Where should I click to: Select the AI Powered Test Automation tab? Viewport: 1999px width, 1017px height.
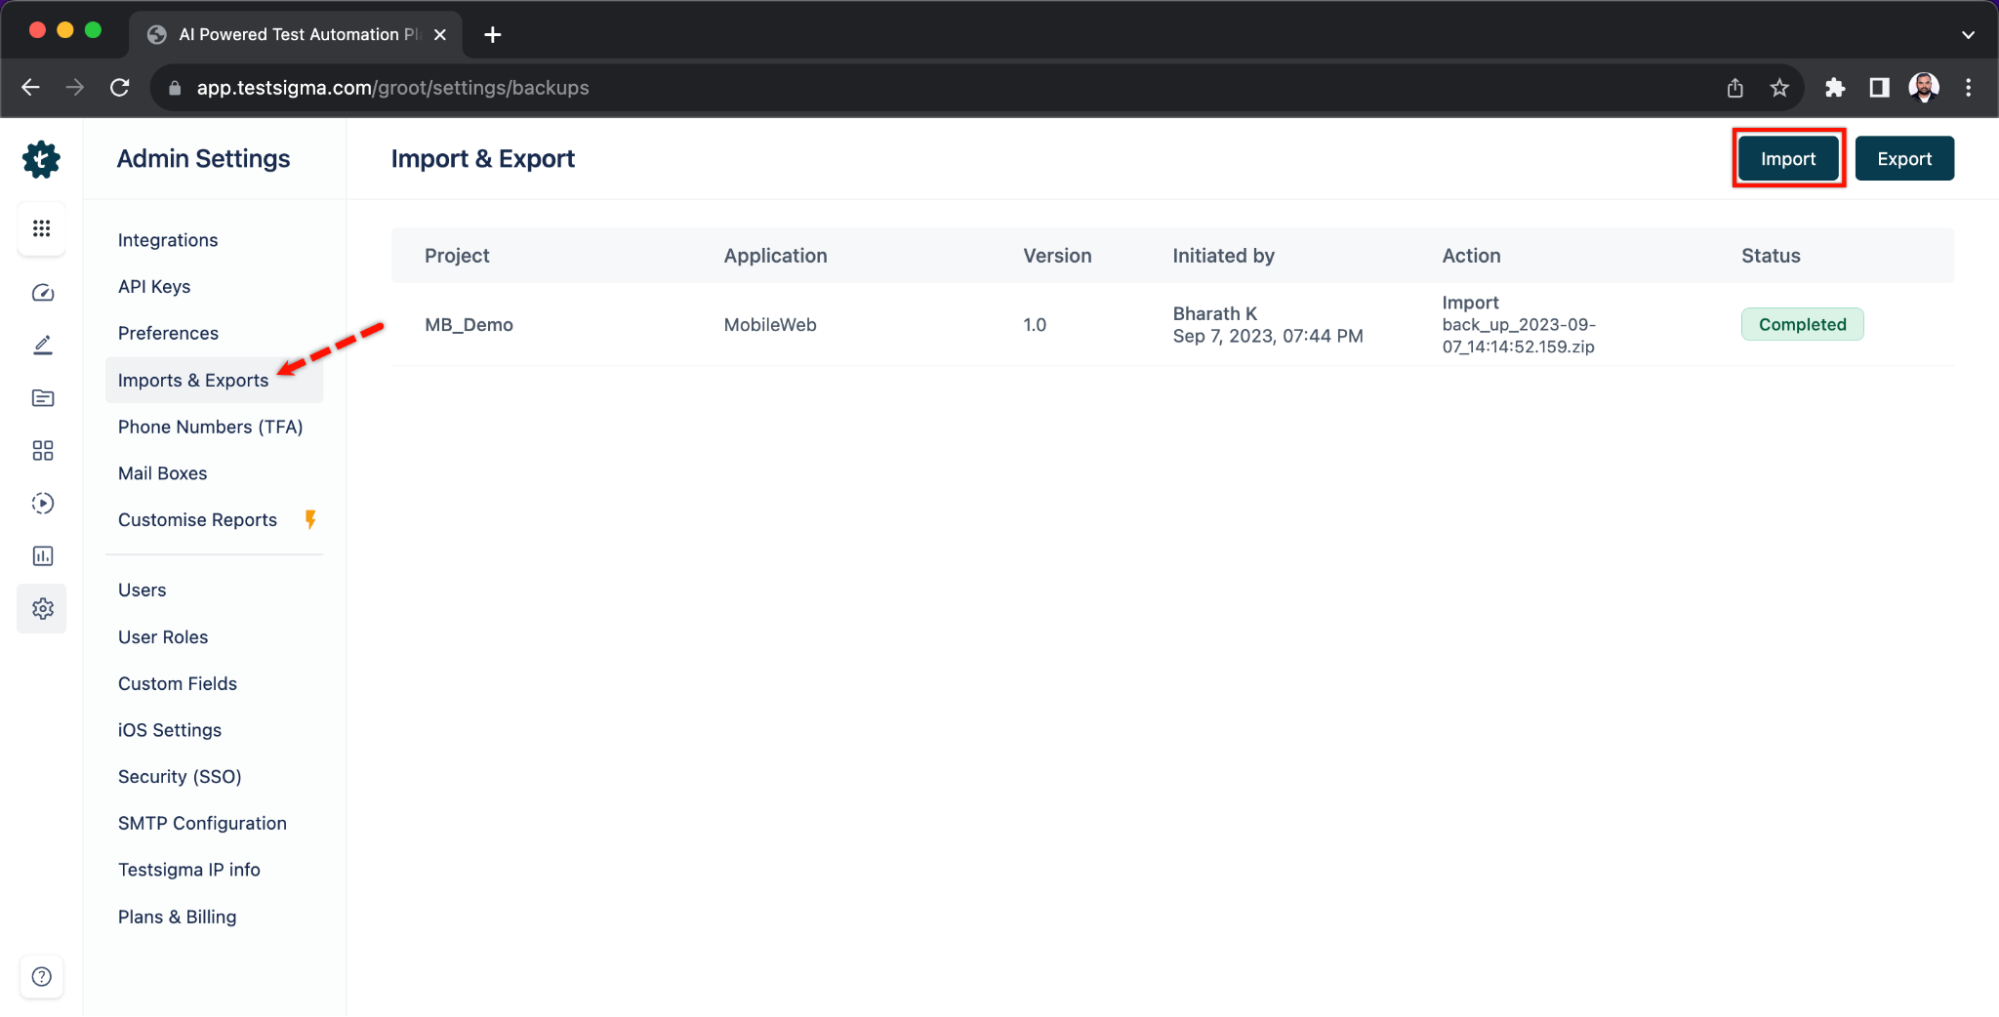(295, 35)
